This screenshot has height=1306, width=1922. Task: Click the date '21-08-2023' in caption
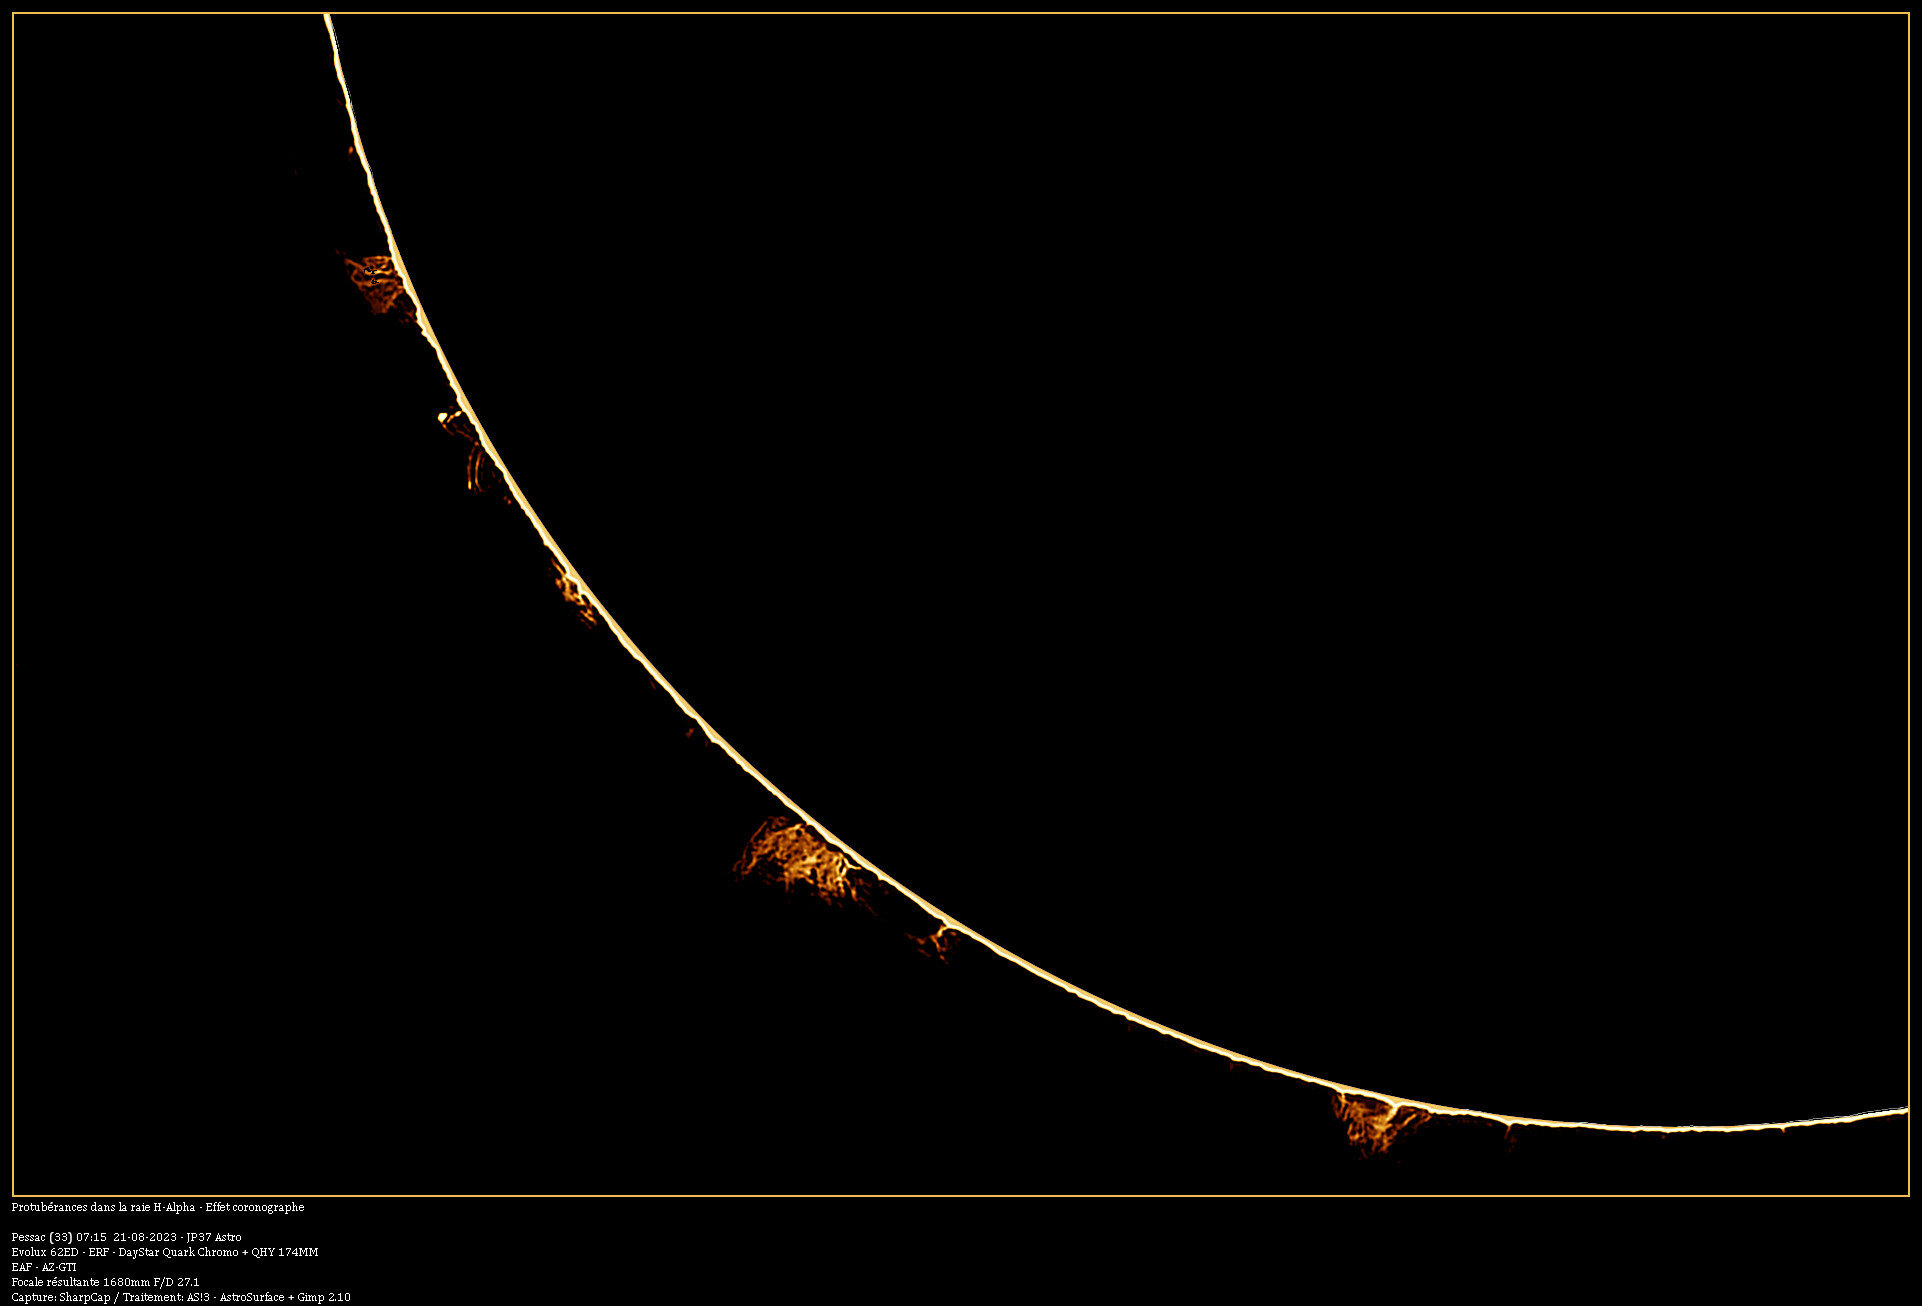(x=145, y=1237)
